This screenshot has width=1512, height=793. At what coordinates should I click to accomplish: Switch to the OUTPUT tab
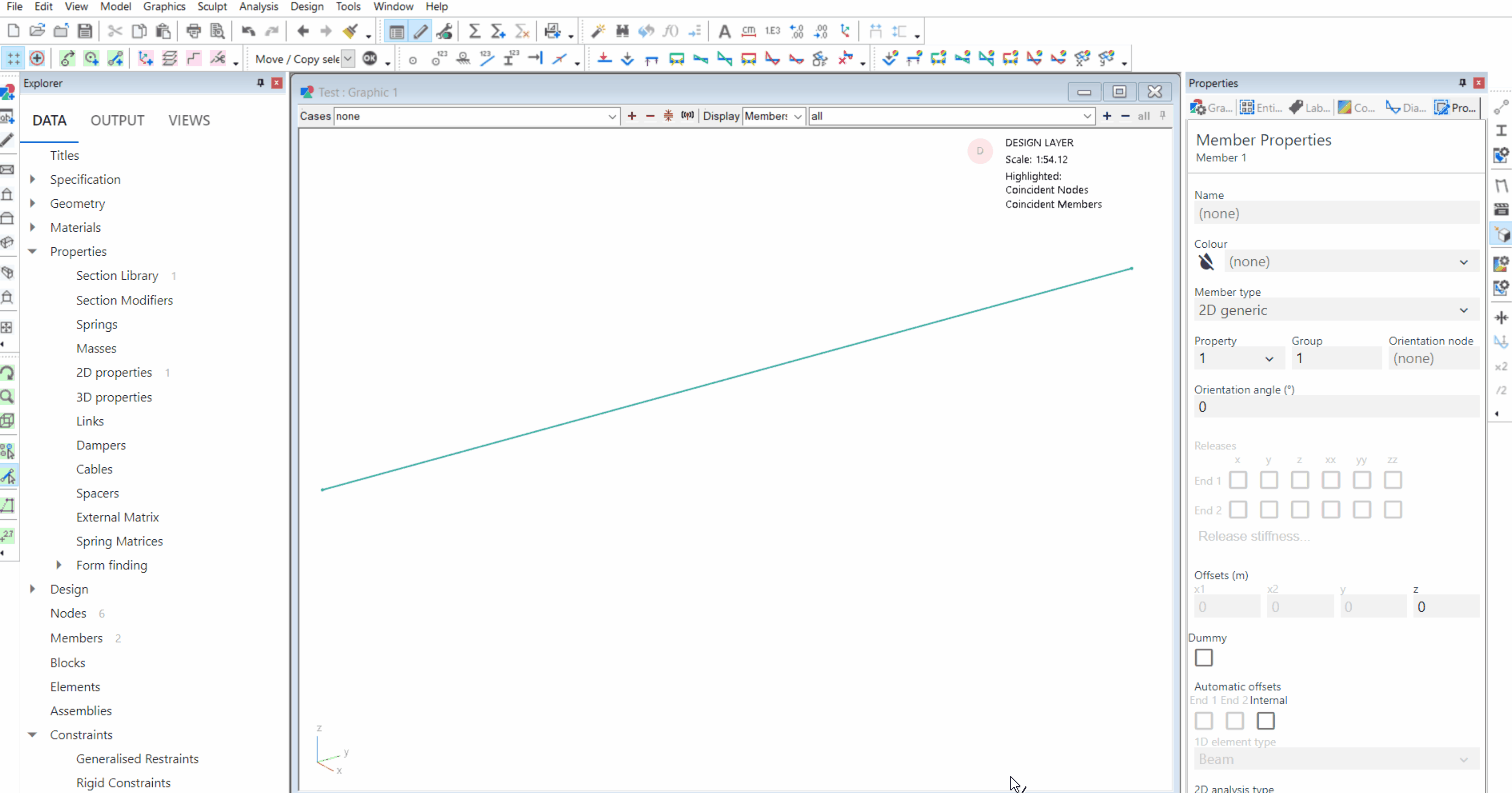[x=117, y=121]
